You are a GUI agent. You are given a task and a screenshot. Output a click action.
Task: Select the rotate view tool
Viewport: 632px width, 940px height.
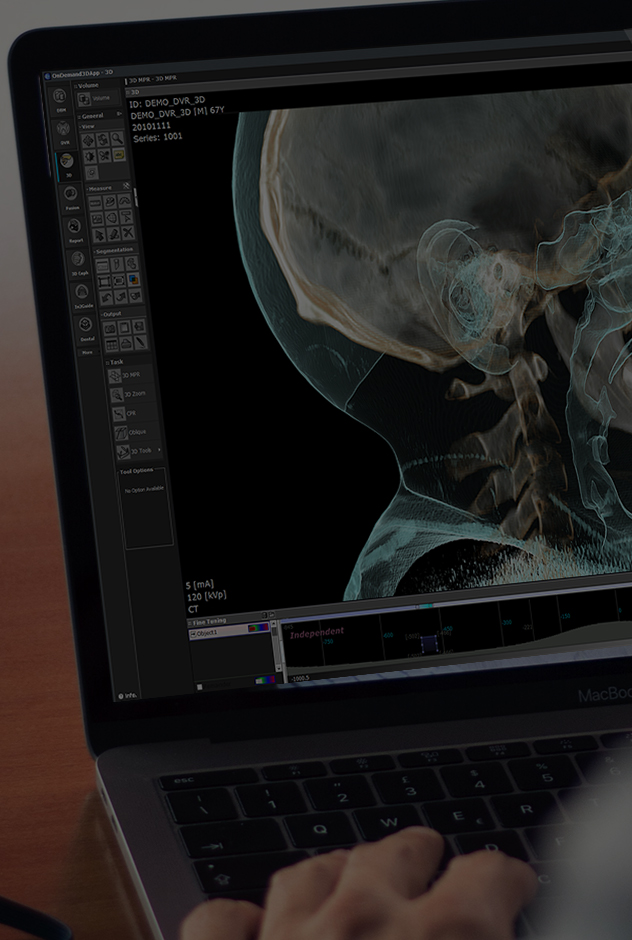[x=103, y=140]
